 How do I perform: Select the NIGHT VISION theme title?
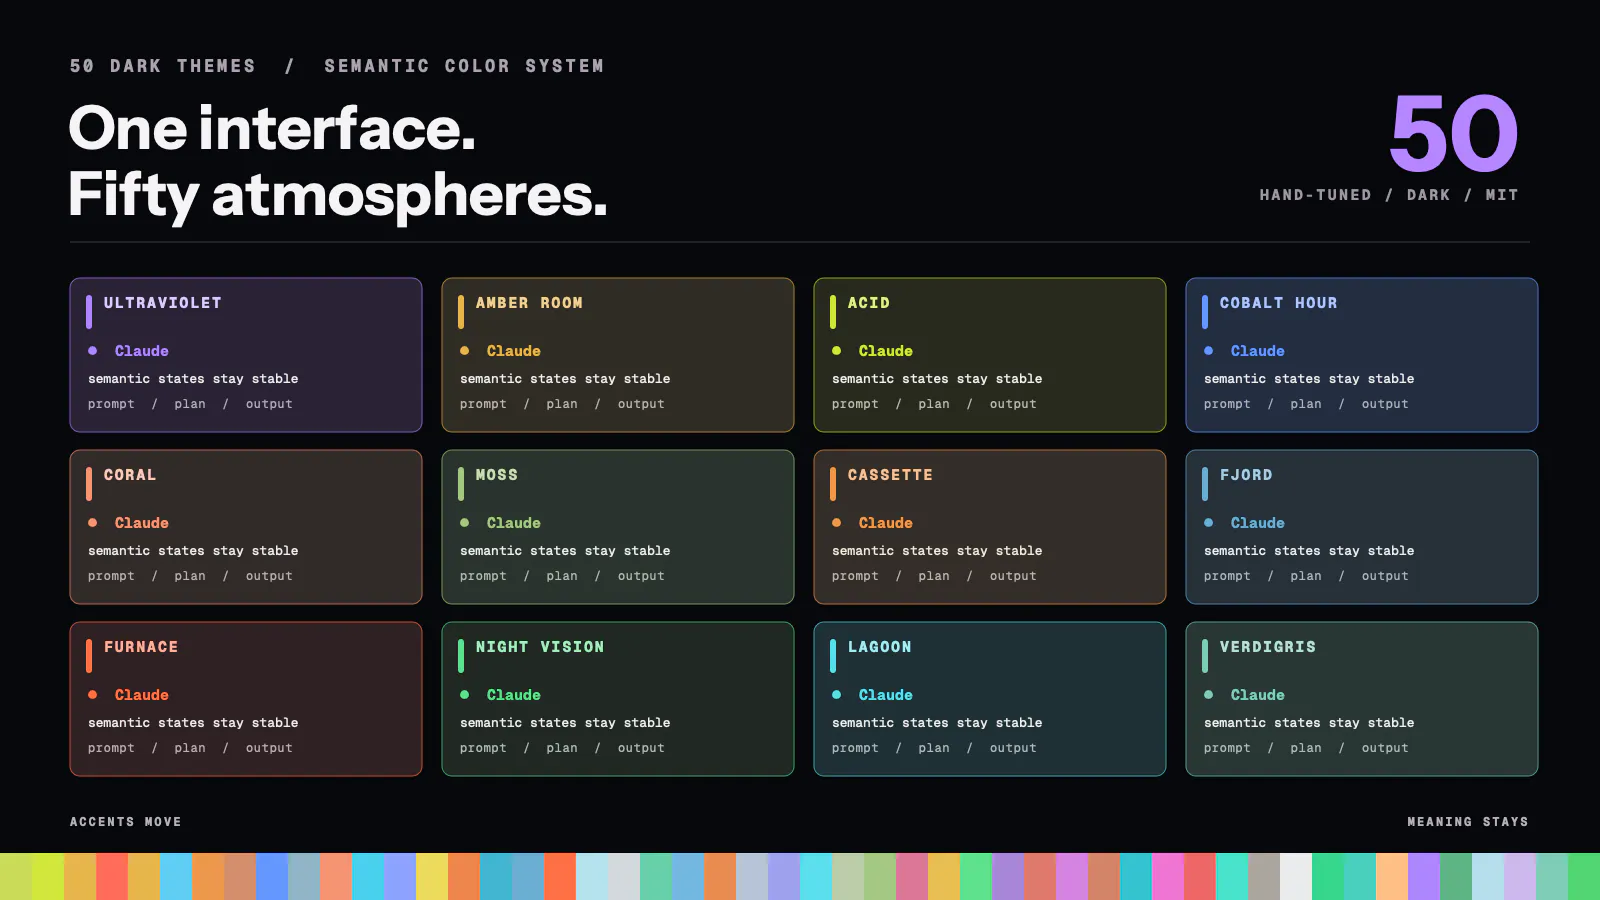pos(540,647)
